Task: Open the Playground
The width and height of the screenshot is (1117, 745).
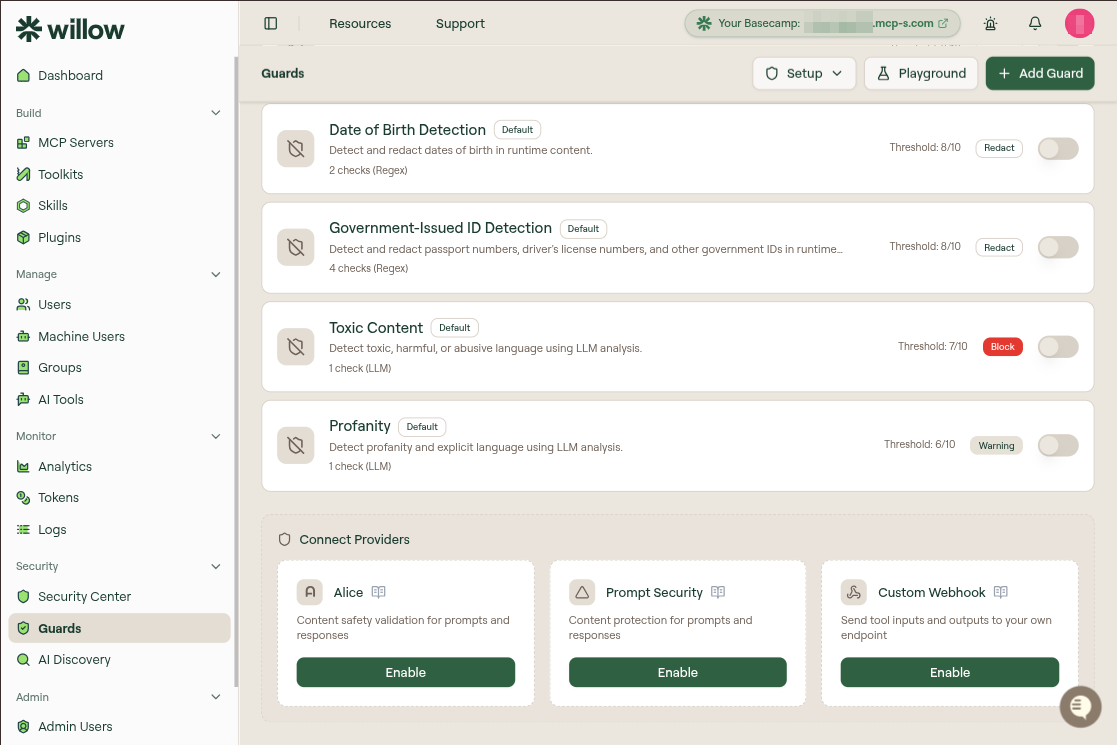Action: pyautogui.click(x=921, y=73)
